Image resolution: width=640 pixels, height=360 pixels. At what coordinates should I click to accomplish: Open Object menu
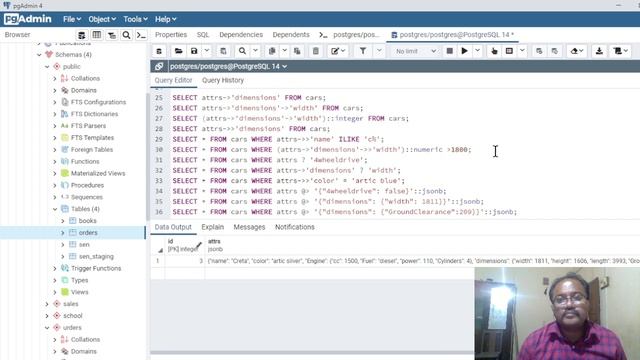[102, 19]
